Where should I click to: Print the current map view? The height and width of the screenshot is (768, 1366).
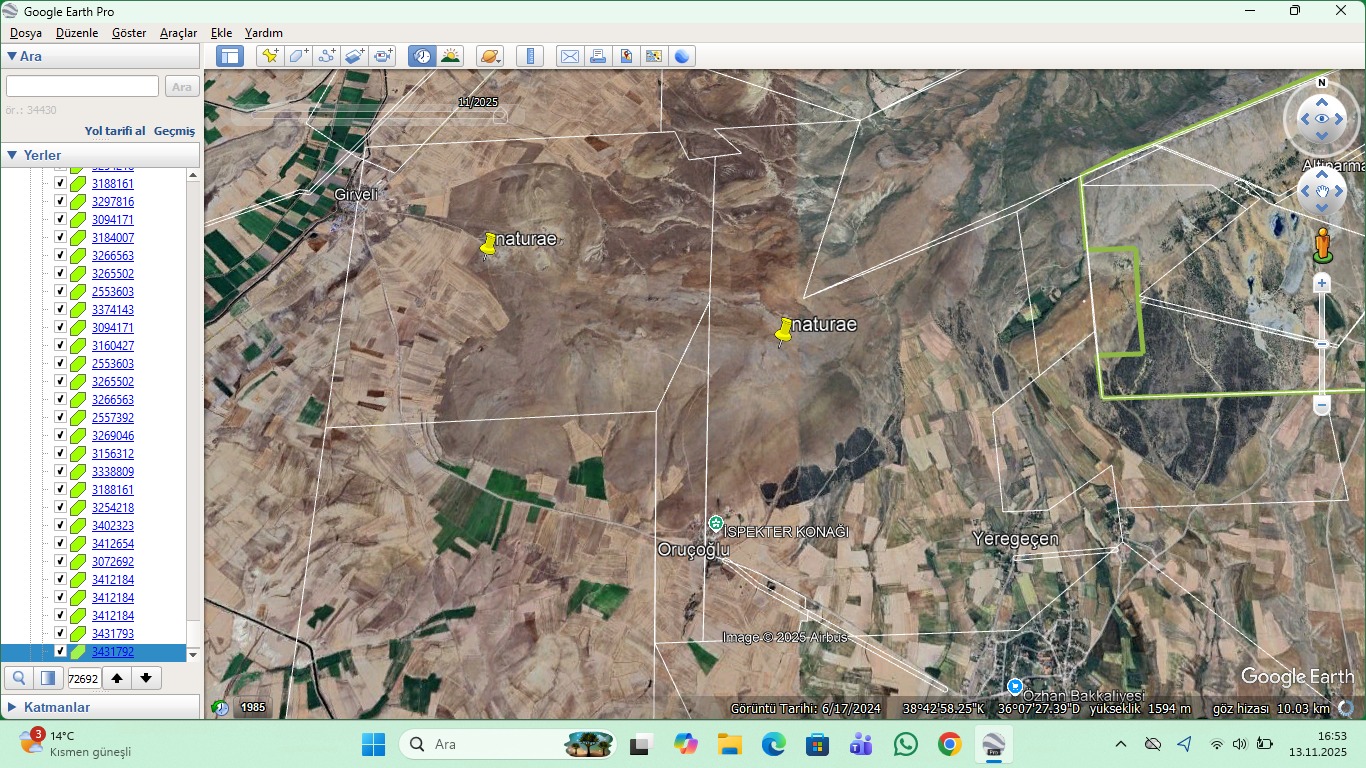598,56
